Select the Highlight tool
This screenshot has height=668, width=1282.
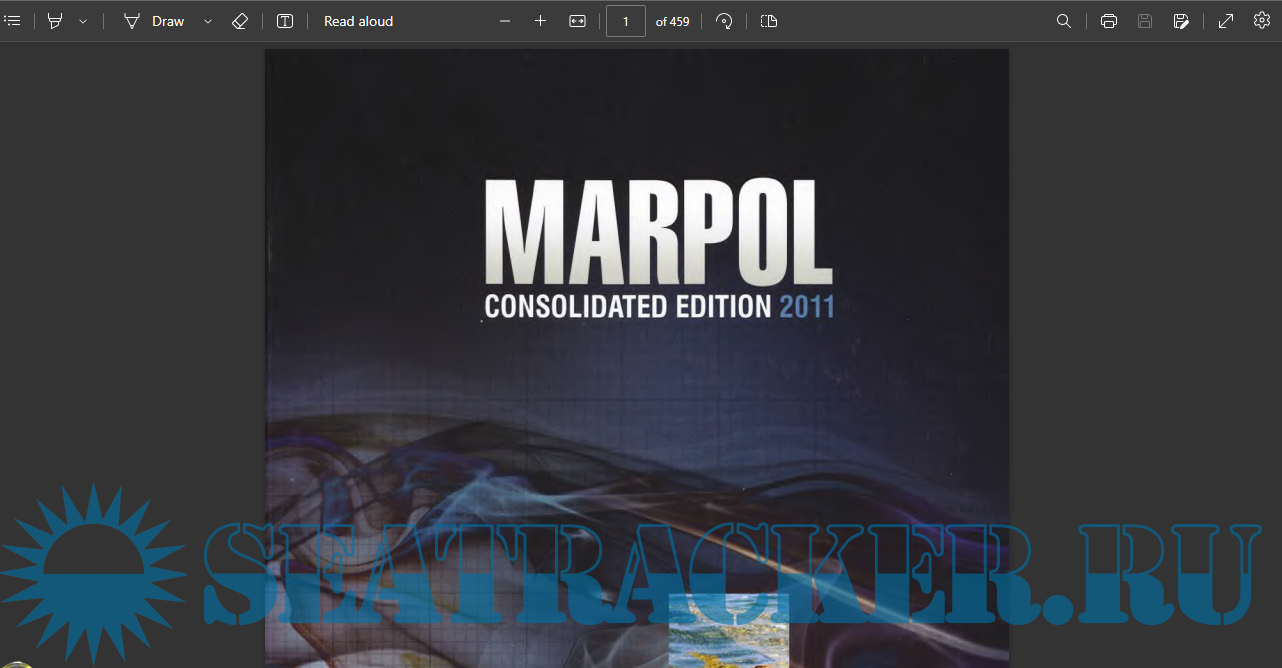coord(55,21)
